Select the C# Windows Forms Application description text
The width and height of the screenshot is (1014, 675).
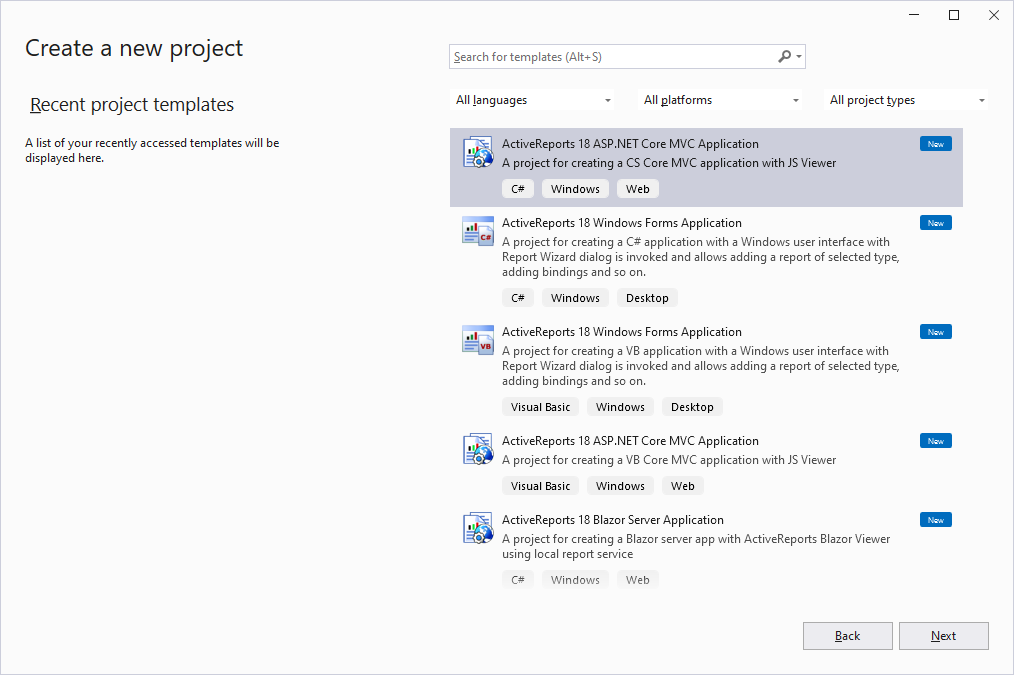pyautogui.click(x=700, y=257)
